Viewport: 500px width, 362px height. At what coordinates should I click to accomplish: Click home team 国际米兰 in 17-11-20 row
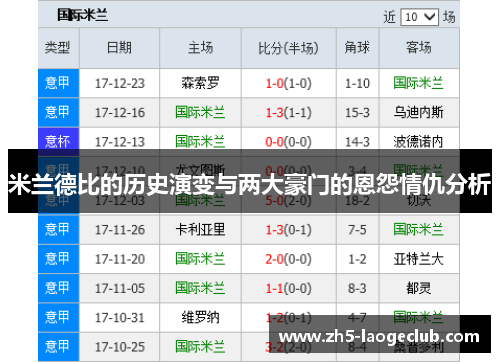200,259
